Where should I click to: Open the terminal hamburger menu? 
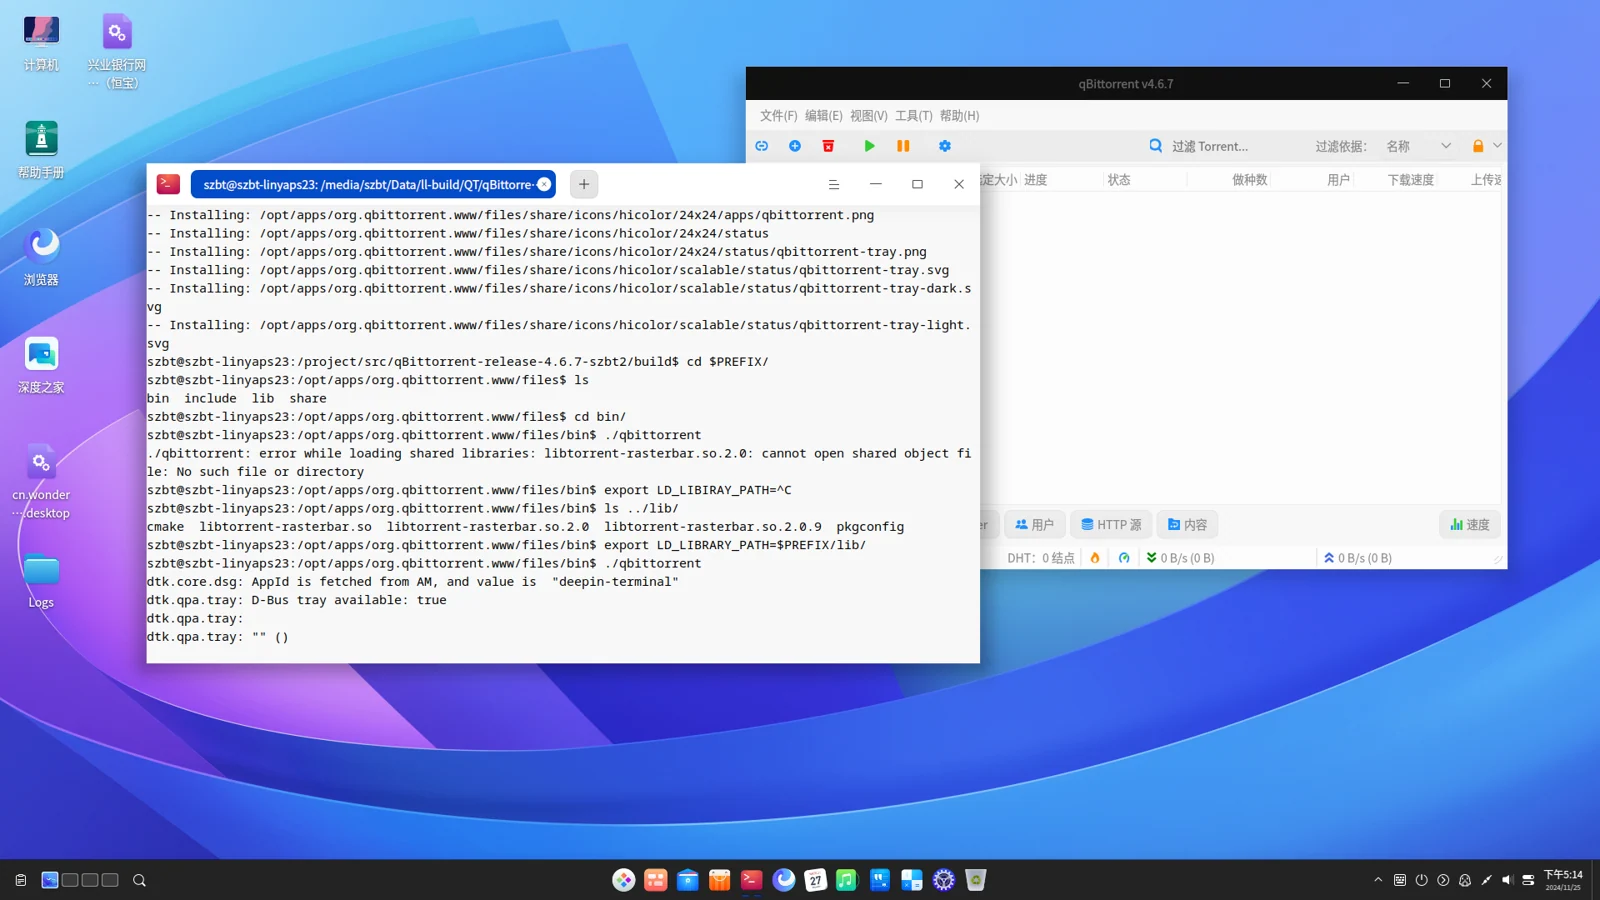(x=834, y=184)
